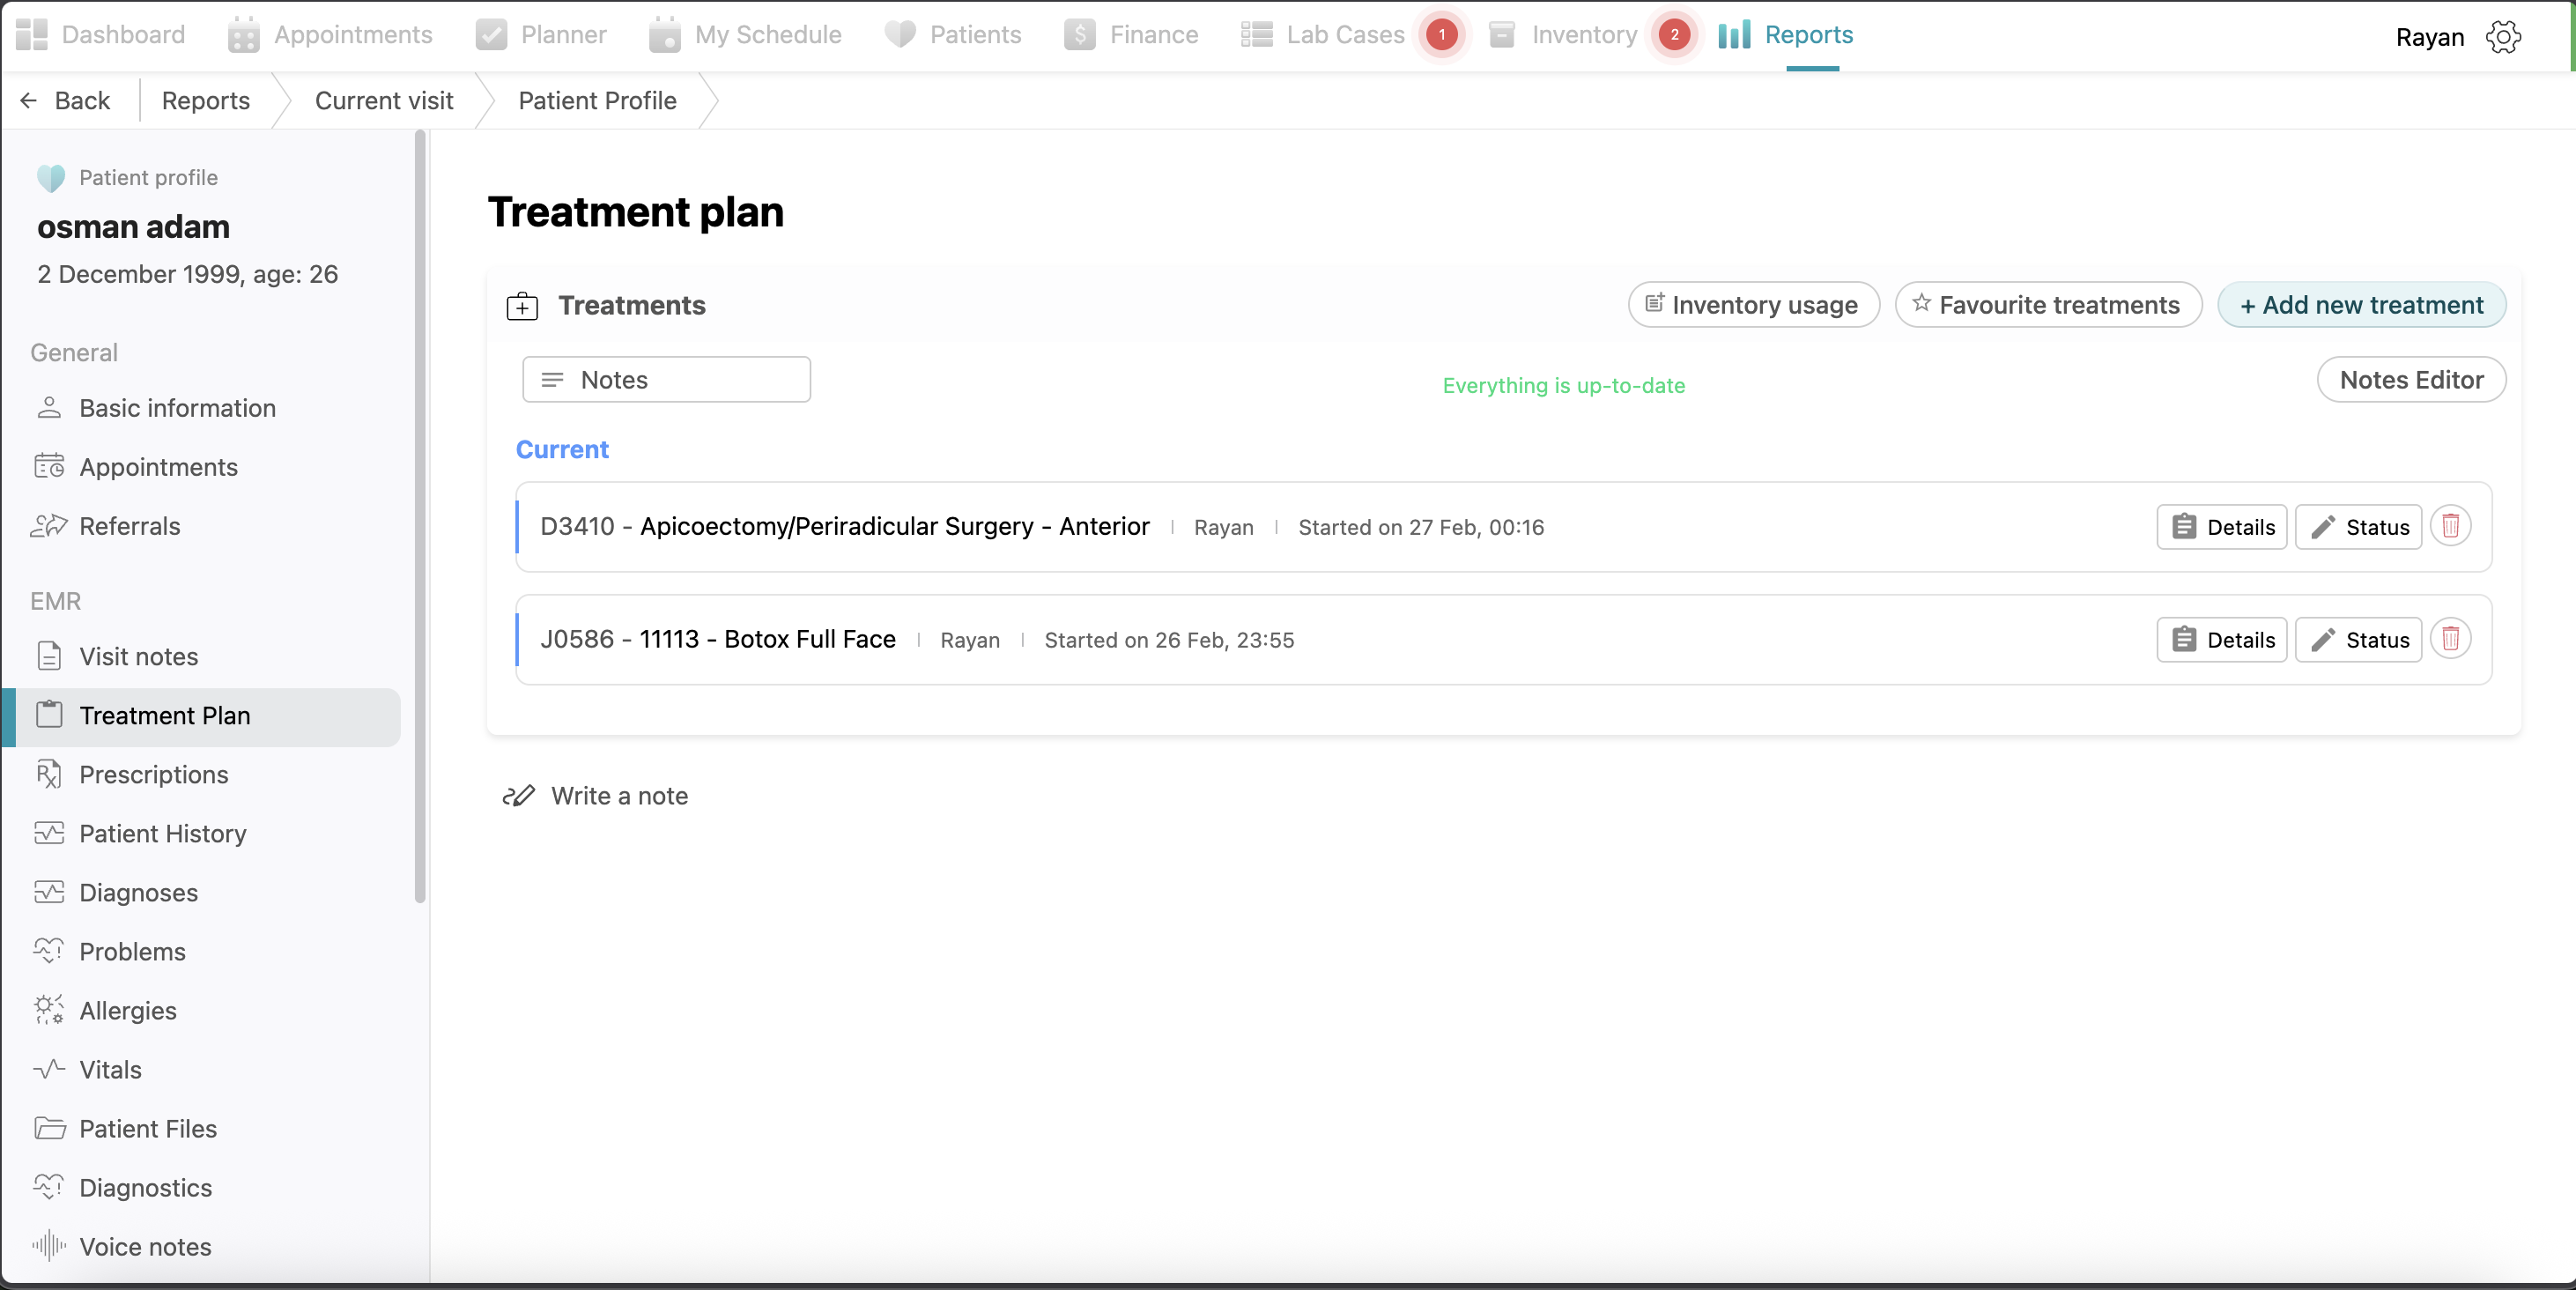Switch to the Finance tab
The image size is (2576, 1290).
click(x=1131, y=35)
